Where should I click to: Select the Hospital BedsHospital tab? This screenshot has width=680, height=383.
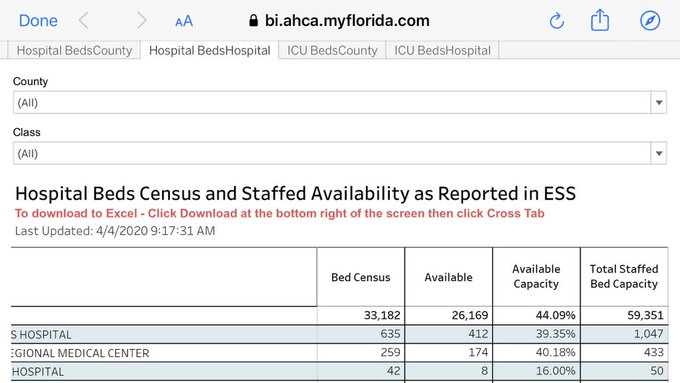(x=209, y=50)
